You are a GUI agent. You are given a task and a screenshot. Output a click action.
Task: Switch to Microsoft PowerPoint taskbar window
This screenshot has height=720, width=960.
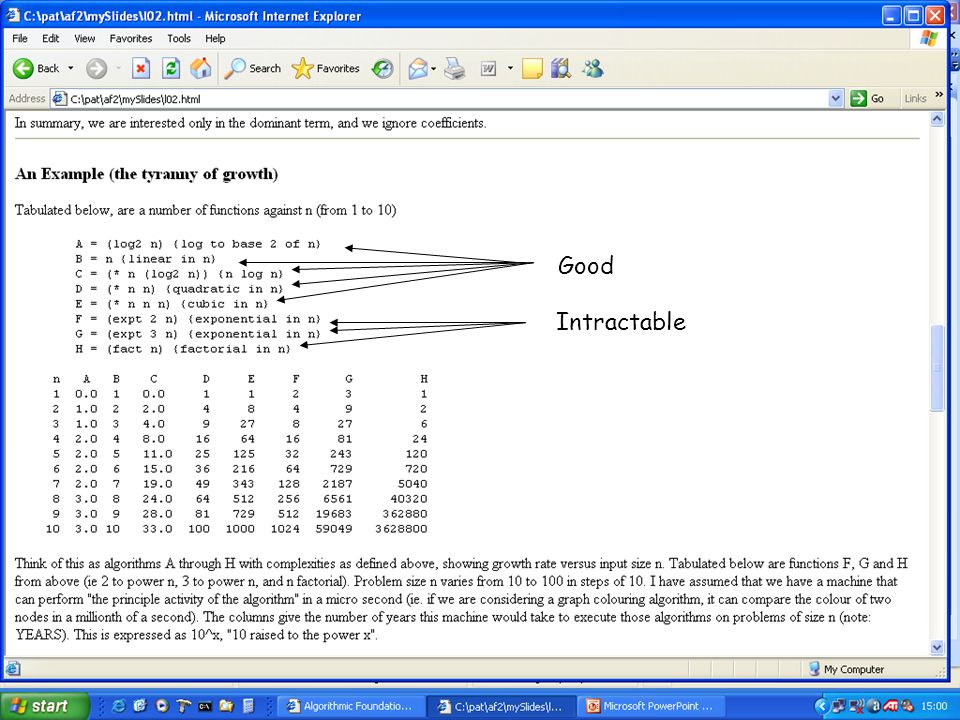(651, 706)
